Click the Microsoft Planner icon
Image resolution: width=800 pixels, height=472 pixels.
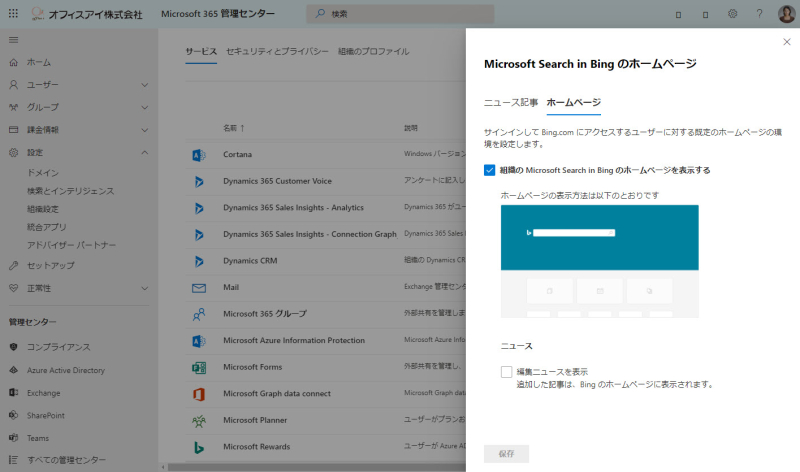pos(198,420)
